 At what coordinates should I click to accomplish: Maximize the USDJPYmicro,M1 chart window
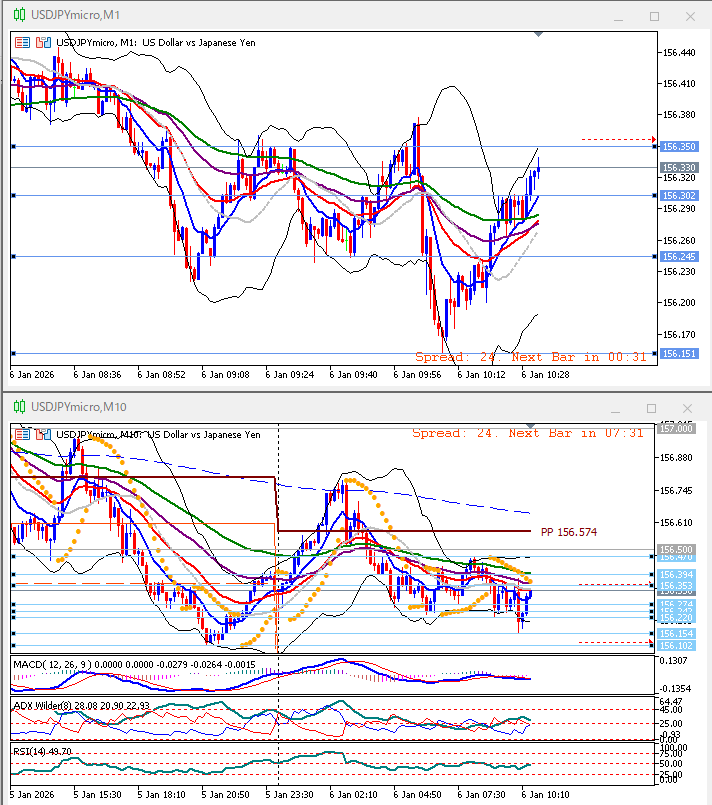[655, 16]
